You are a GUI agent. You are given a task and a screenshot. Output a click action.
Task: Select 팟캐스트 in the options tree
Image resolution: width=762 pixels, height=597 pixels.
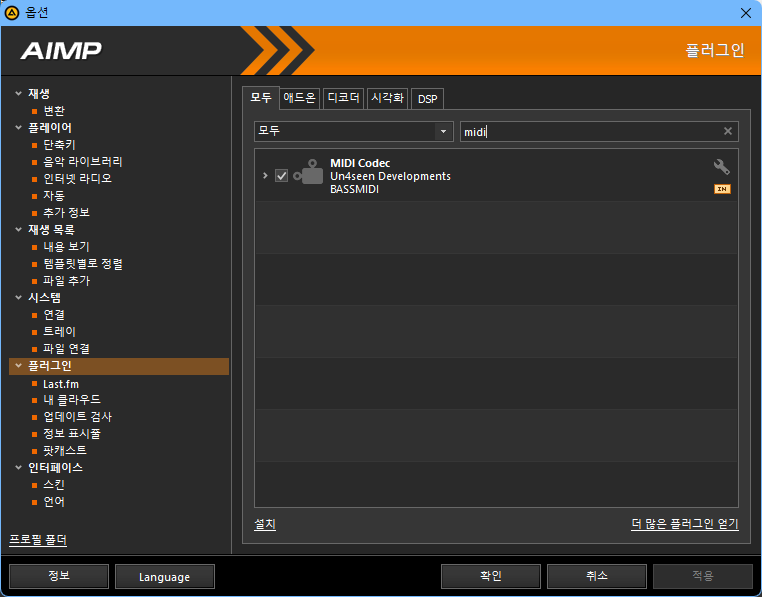coord(65,451)
